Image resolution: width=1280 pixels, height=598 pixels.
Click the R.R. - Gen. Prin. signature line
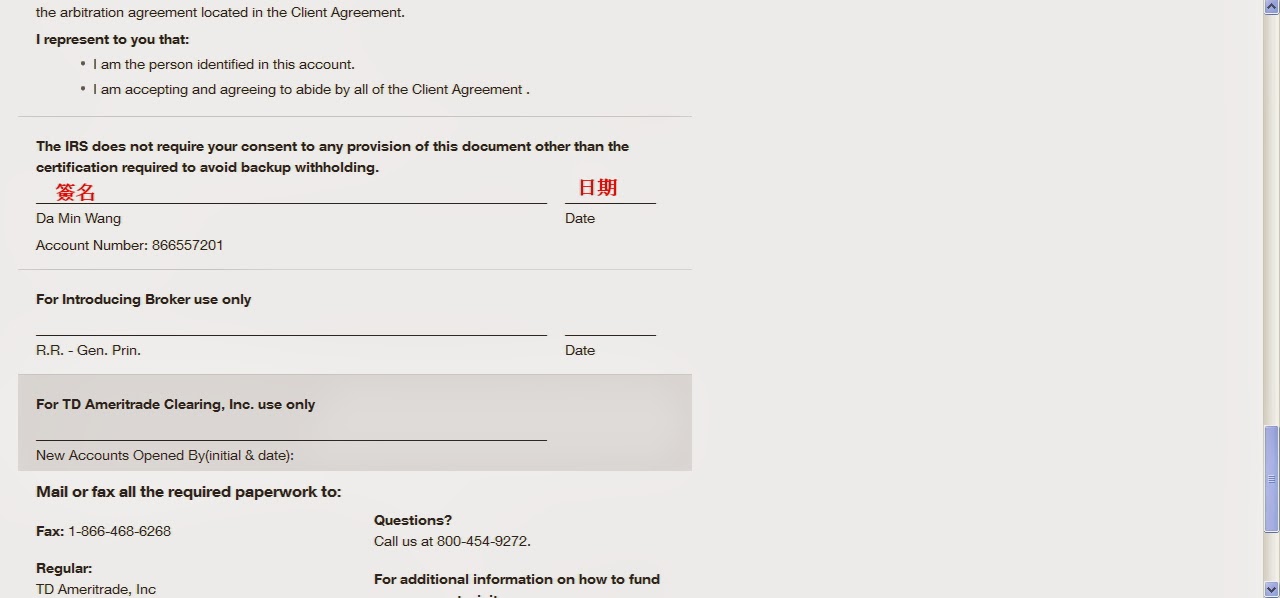click(291, 335)
